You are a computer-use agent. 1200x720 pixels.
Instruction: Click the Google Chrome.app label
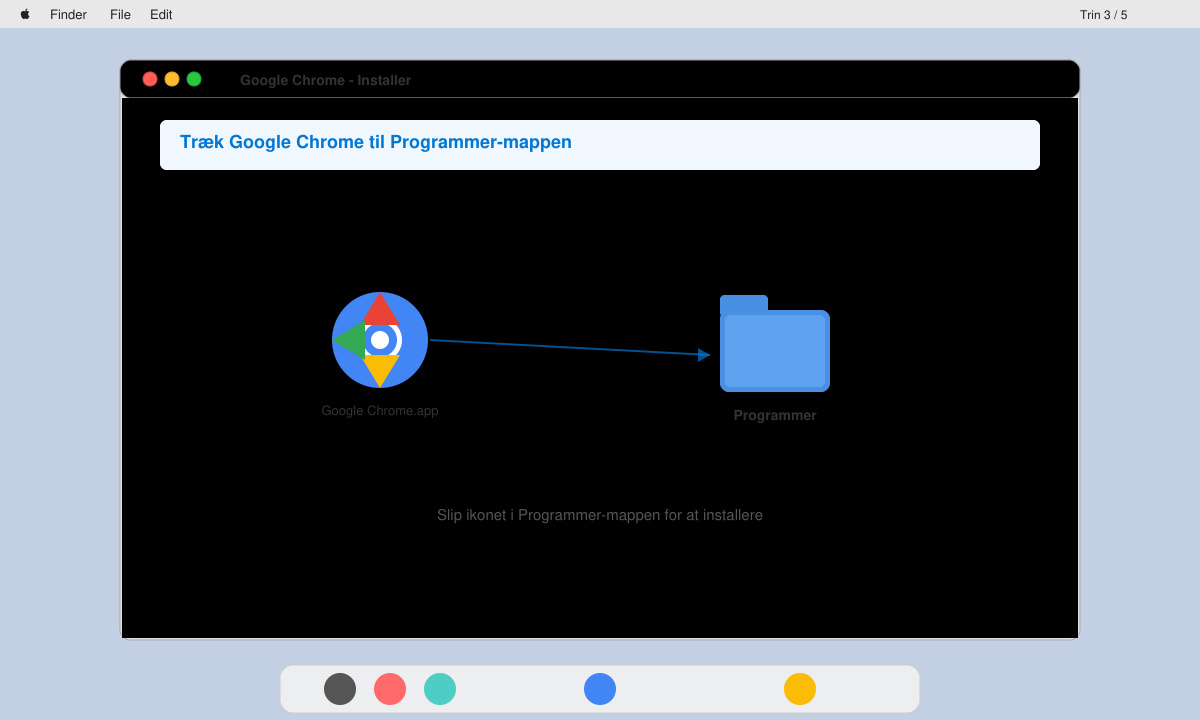click(380, 410)
